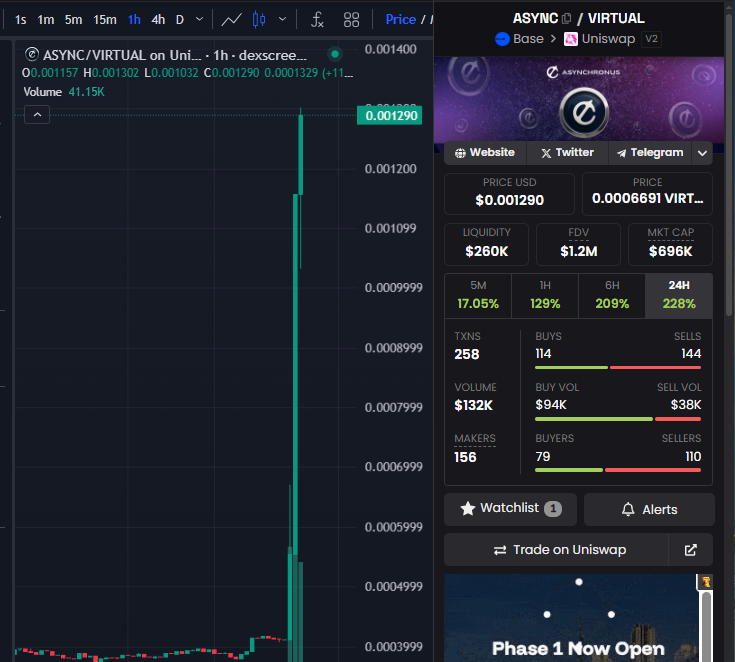Click the BUYS count 114
The image size is (735, 662).
pyautogui.click(x=543, y=354)
